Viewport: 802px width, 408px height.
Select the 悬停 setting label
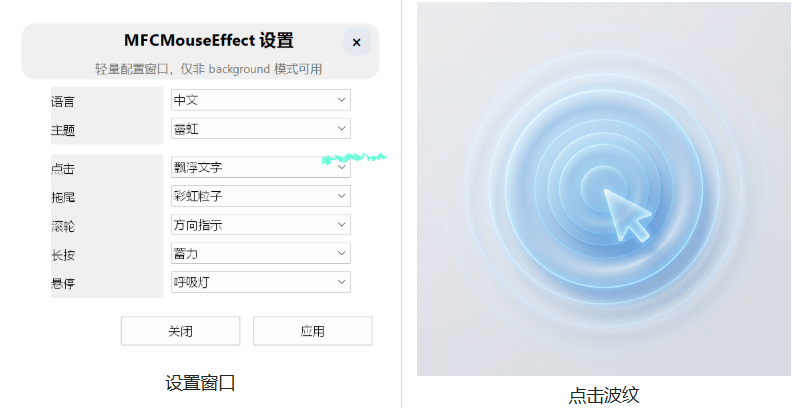[63, 284]
